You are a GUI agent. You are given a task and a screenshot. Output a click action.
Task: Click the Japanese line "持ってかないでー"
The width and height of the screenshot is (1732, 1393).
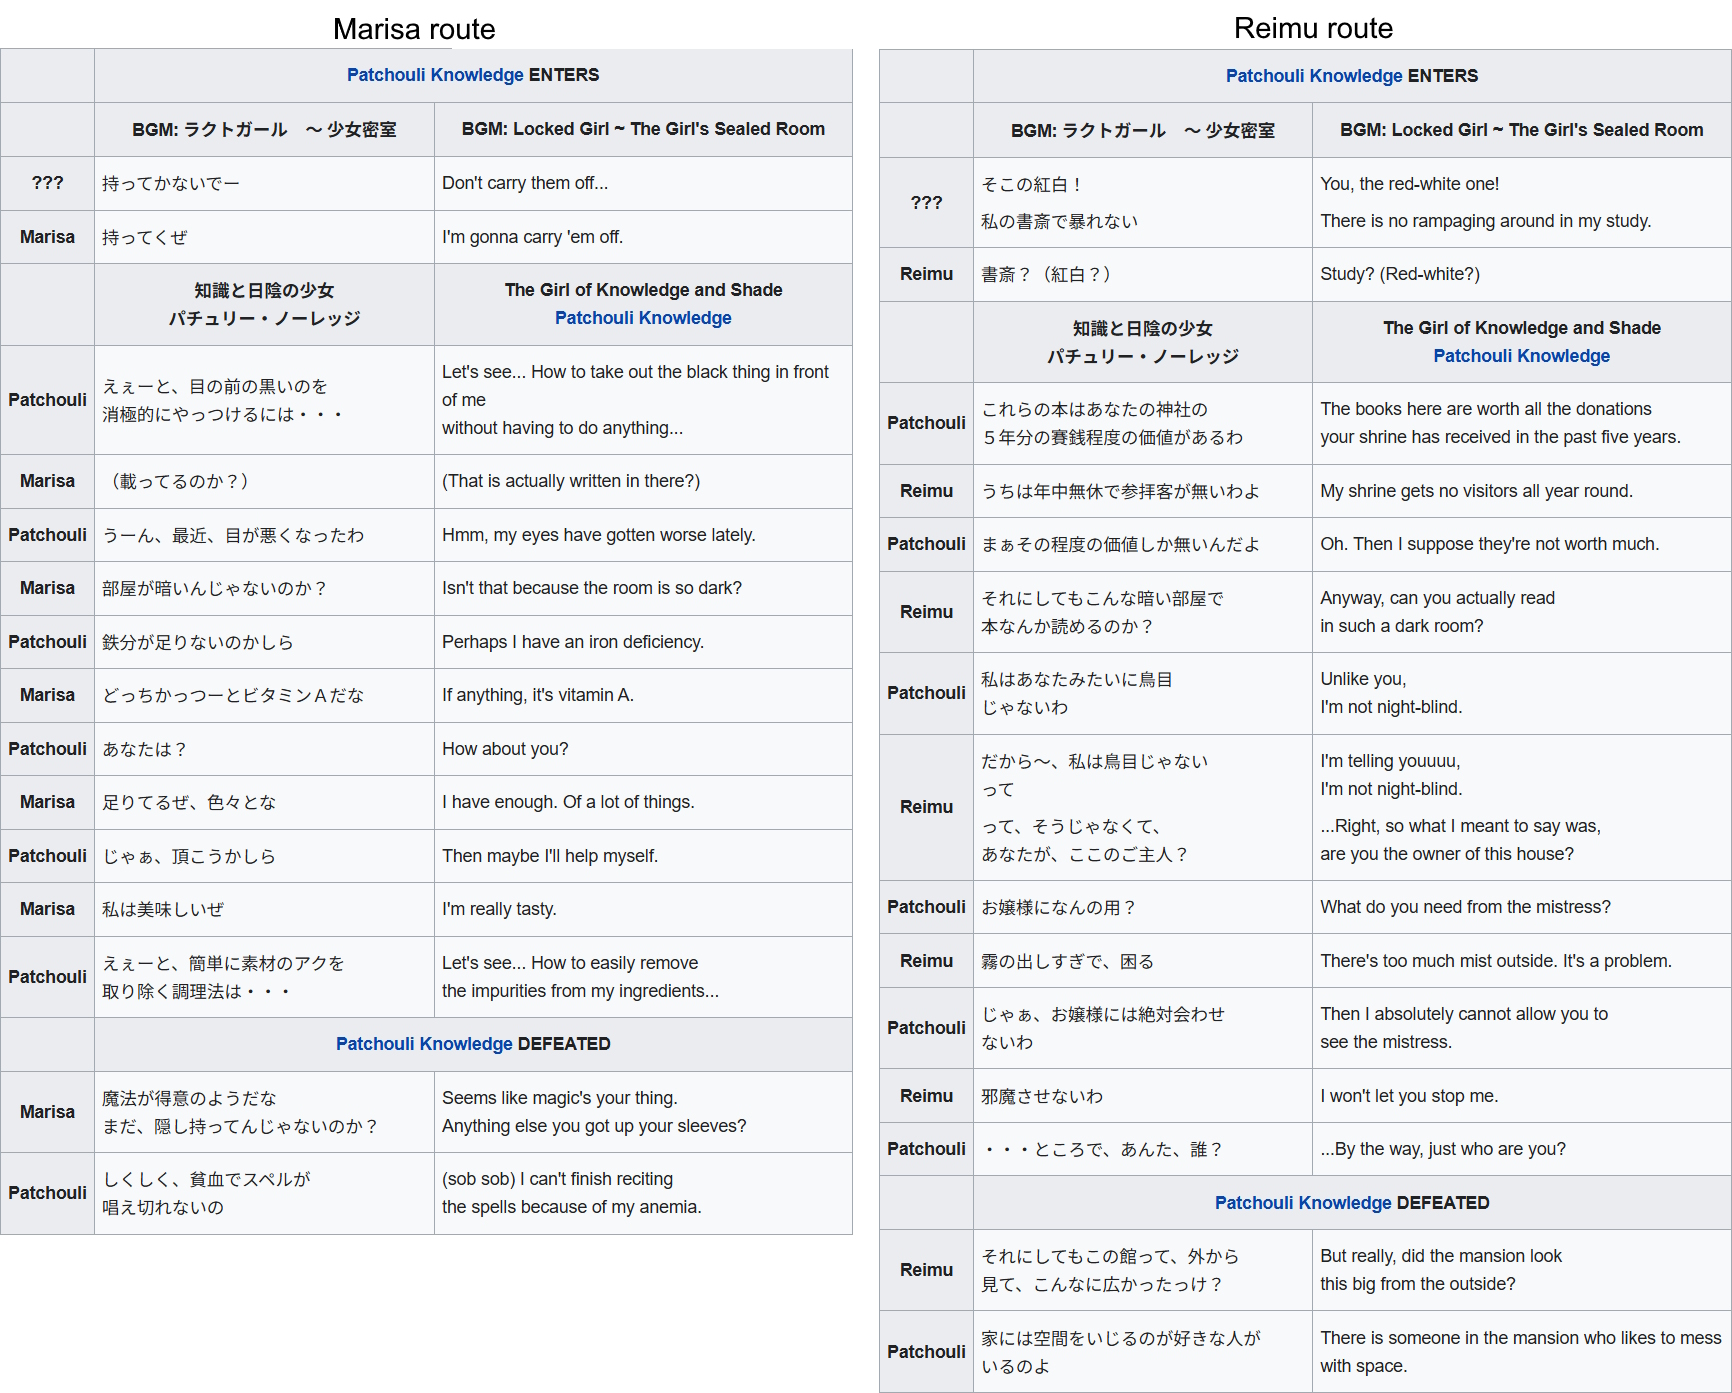tap(171, 184)
